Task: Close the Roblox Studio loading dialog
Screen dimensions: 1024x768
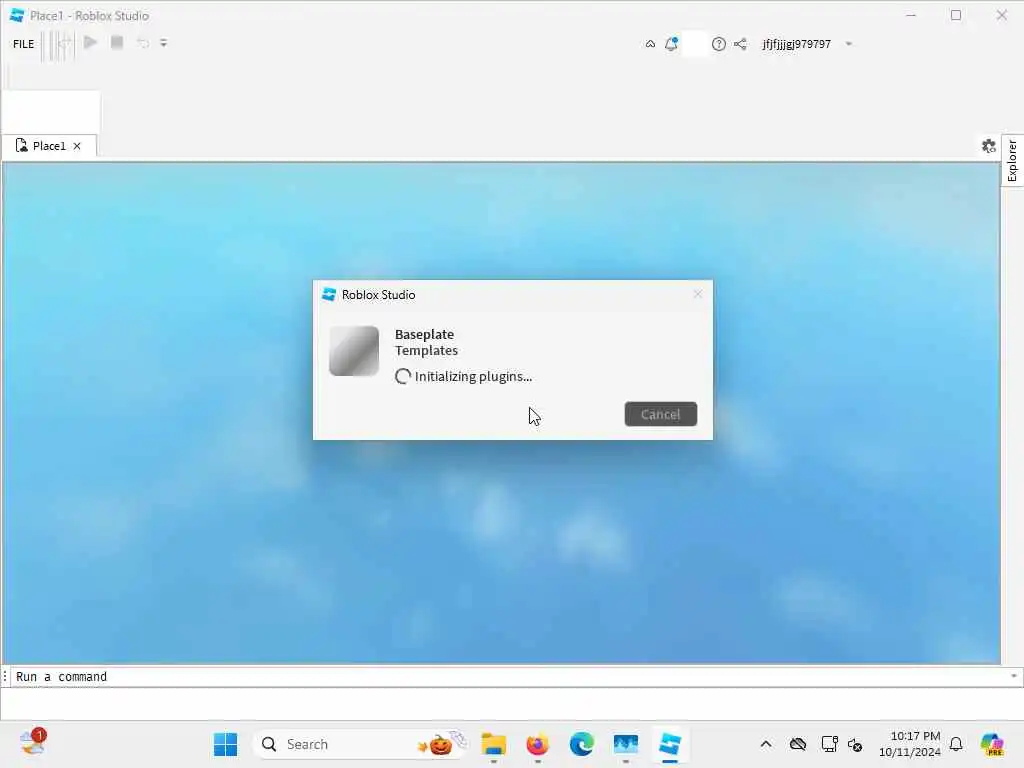Action: click(697, 295)
